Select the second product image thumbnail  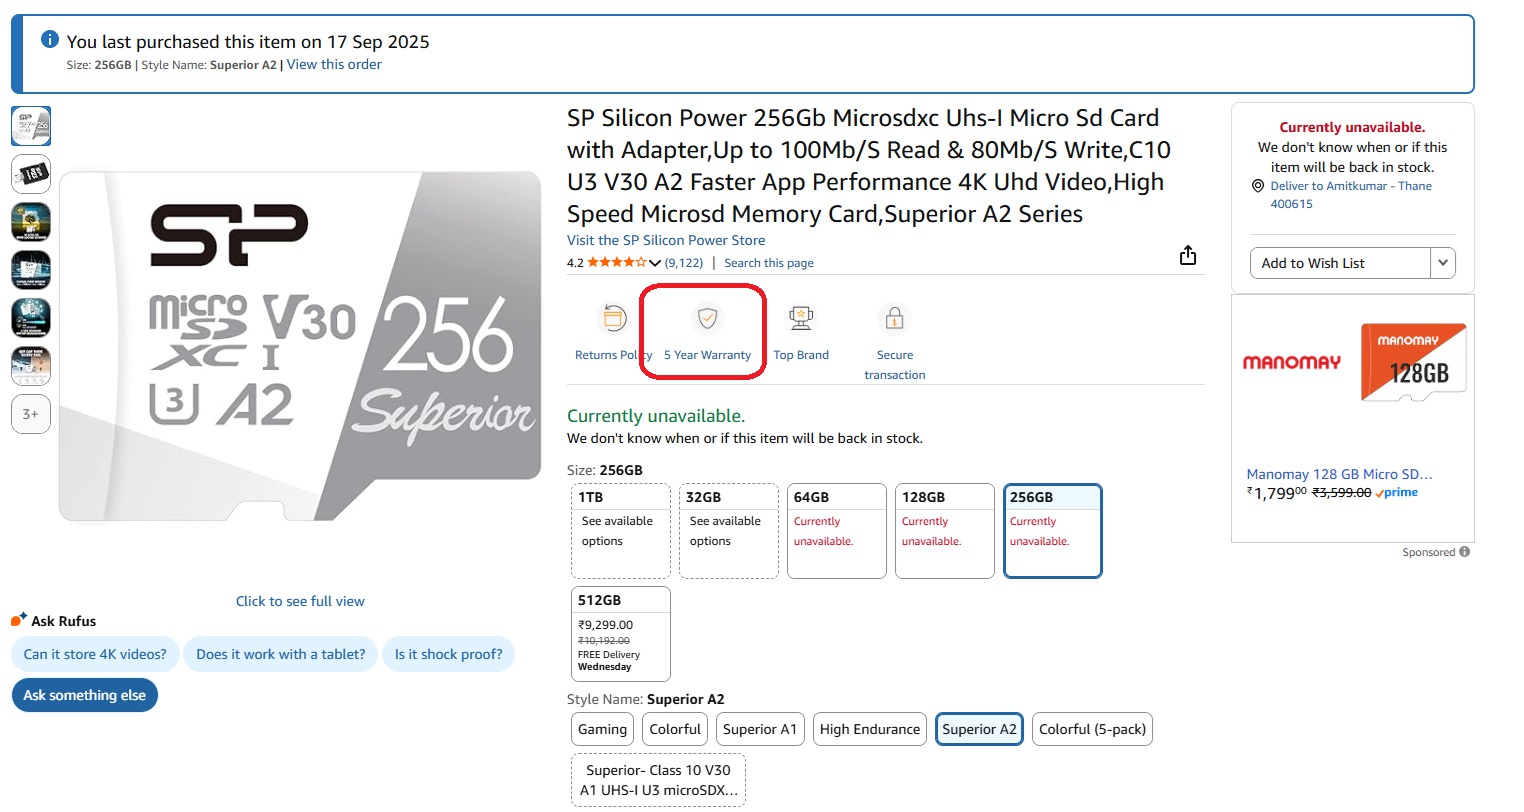tap(31, 174)
